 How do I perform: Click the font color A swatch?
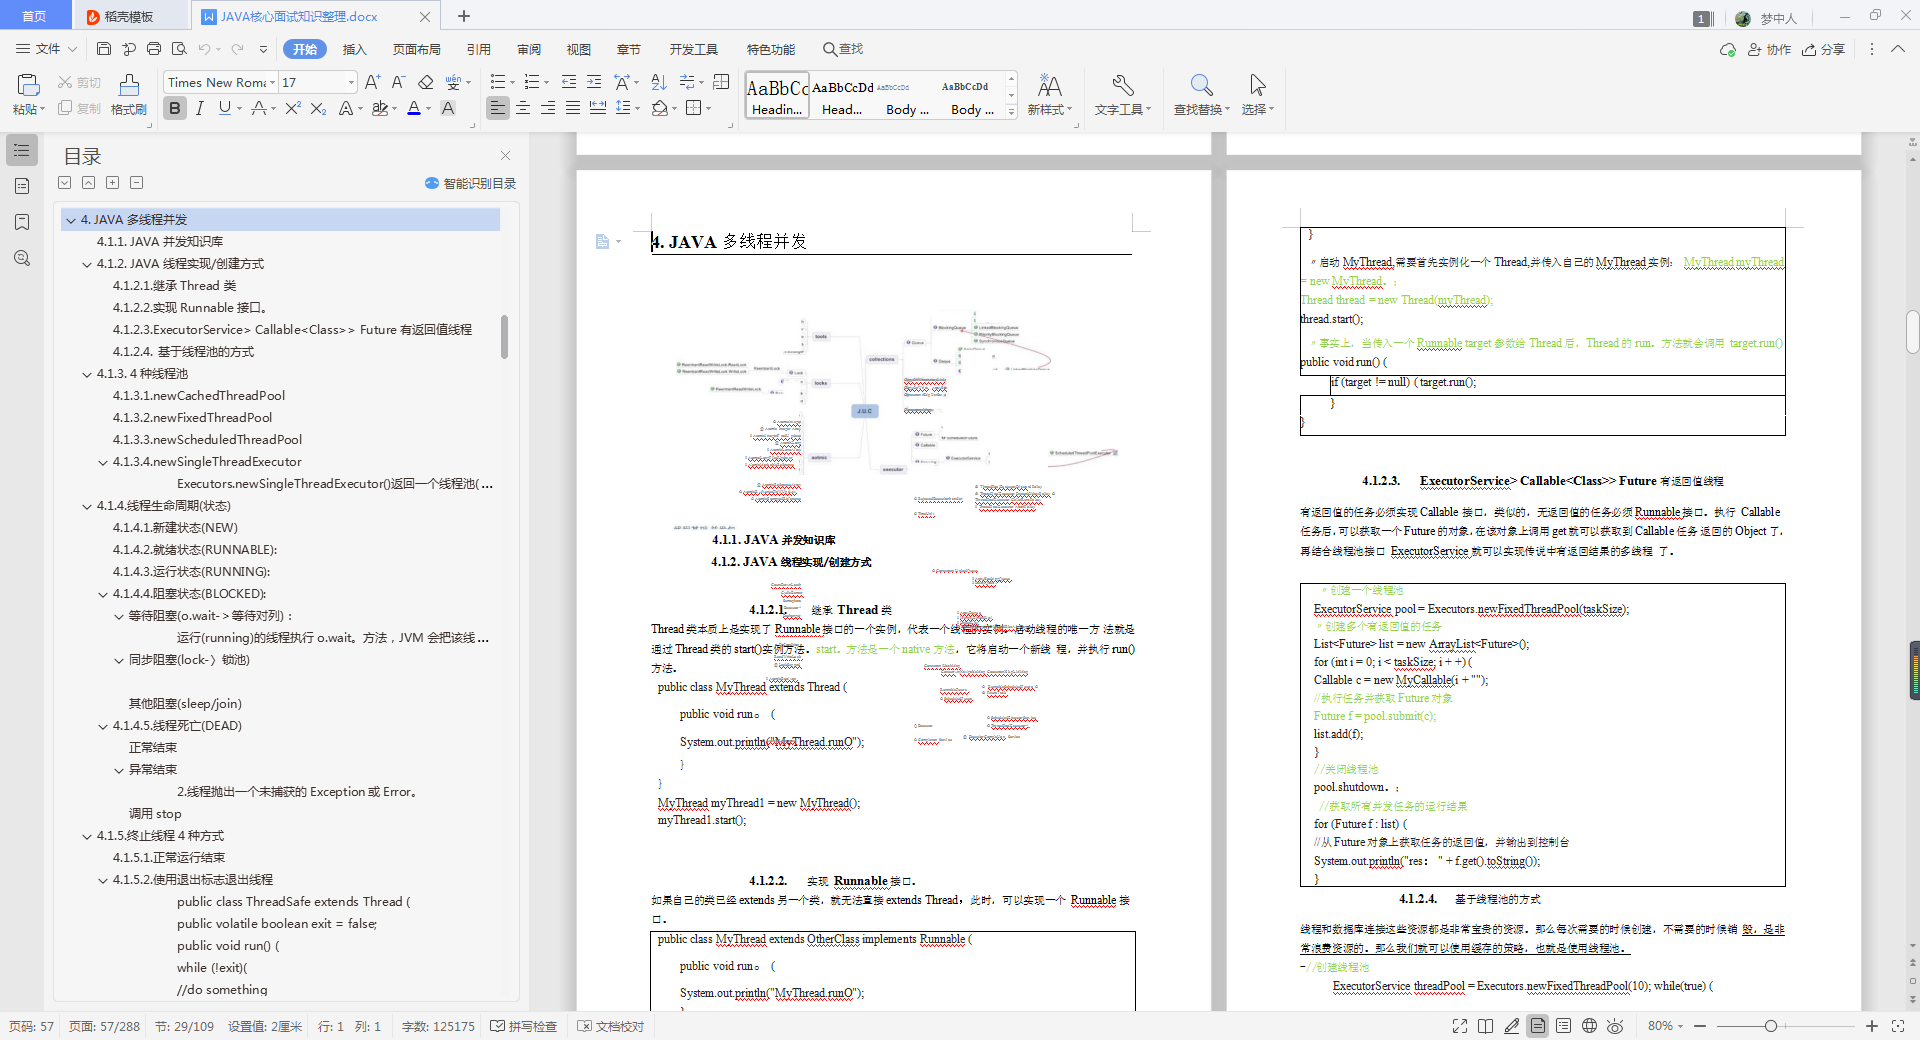pyautogui.click(x=414, y=108)
